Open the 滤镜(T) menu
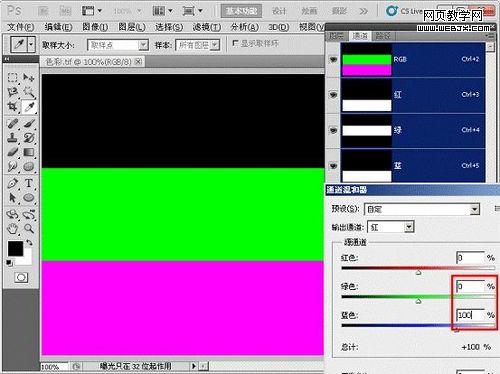The height and width of the screenshot is (374, 500). (x=207, y=27)
